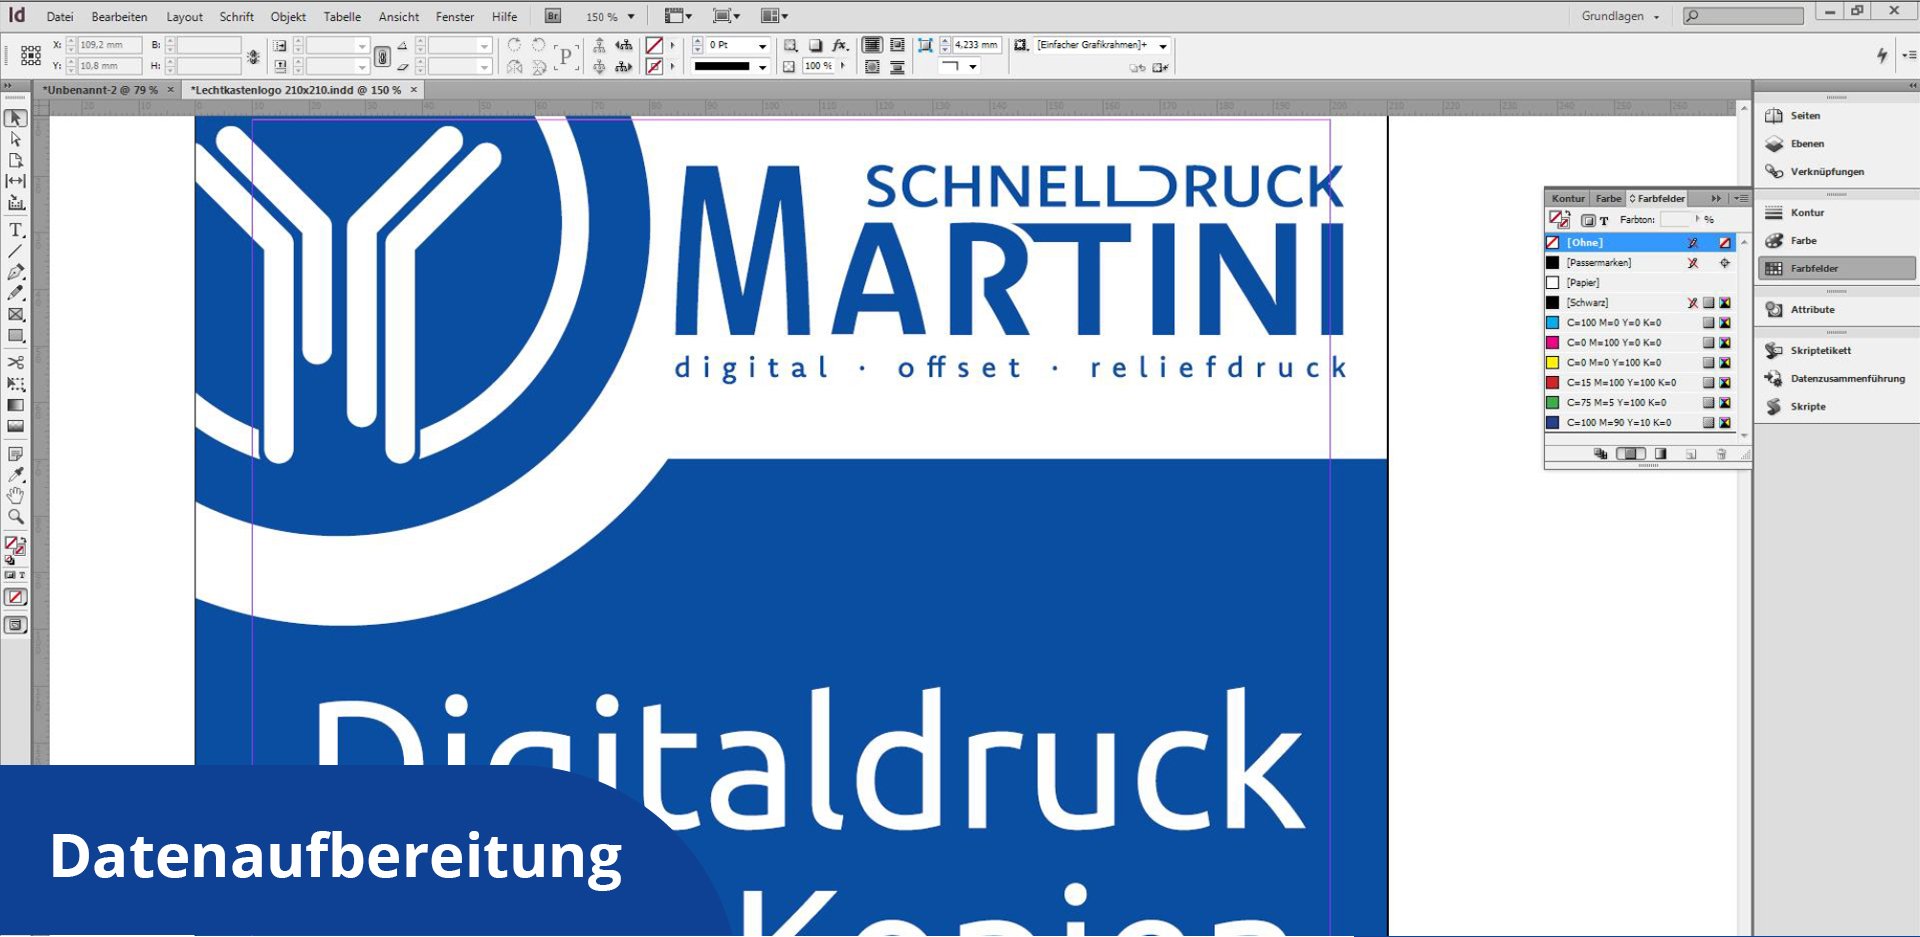This screenshot has width=1920, height=937.
Task: Open stroke style line dropdown
Action: [762, 67]
